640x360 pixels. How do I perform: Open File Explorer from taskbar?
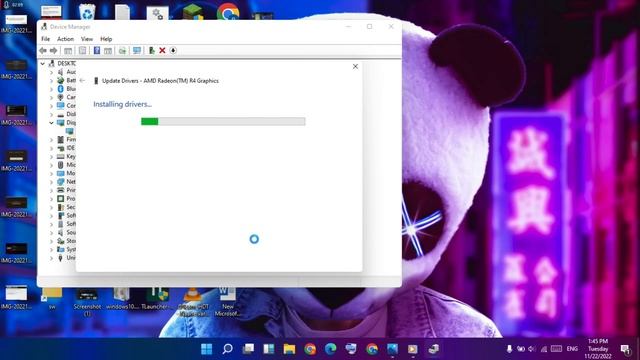(289, 349)
